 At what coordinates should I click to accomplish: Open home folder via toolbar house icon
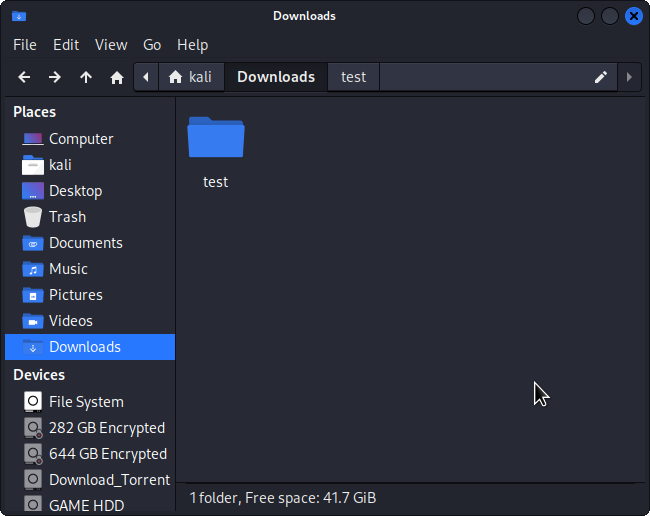(117, 77)
